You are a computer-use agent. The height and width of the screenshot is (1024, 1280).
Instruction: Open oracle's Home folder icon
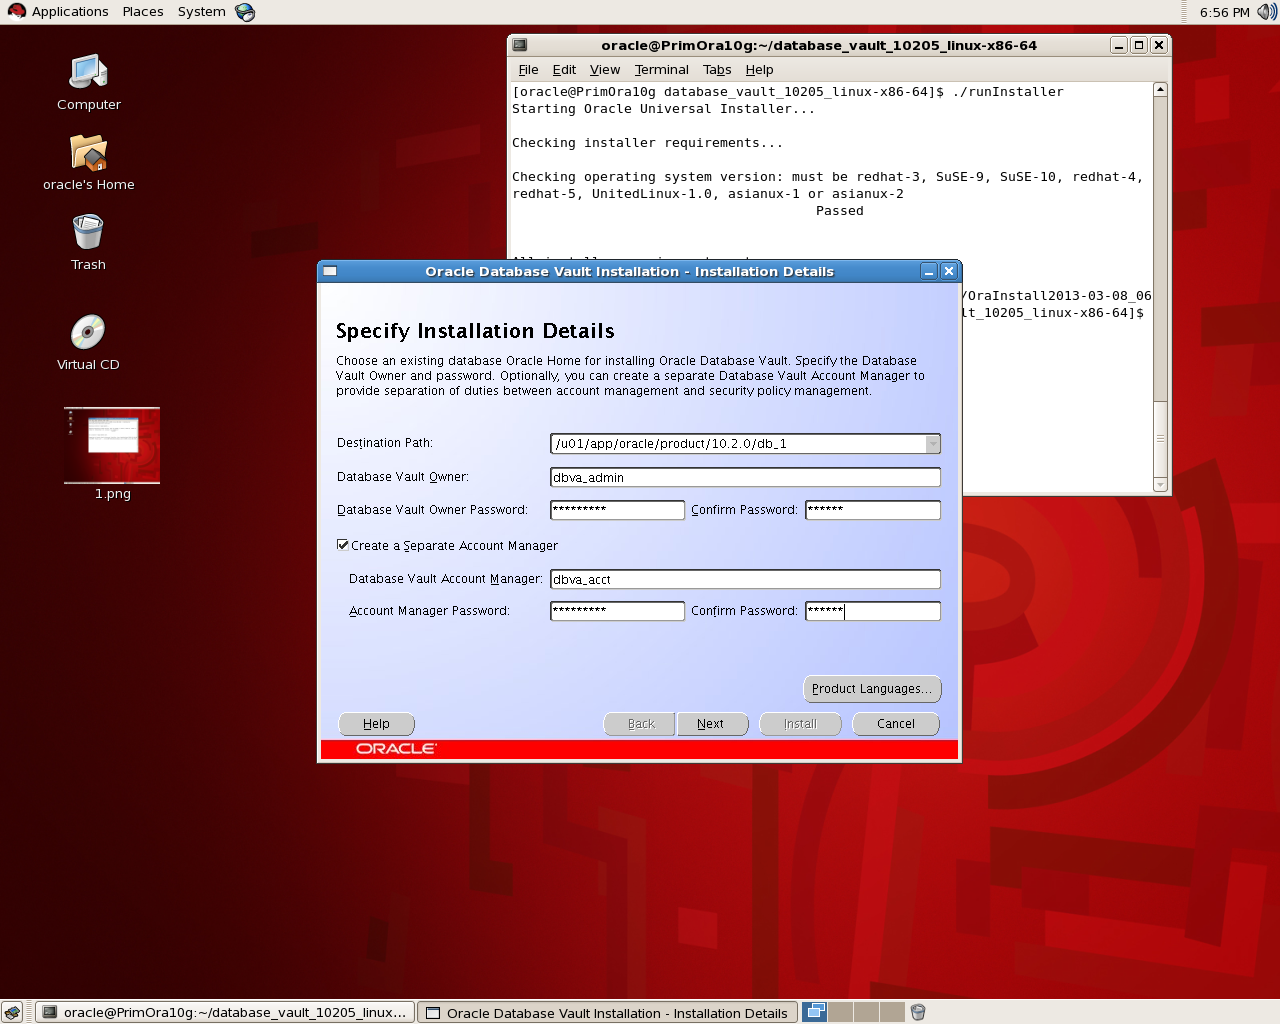pos(88,153)
